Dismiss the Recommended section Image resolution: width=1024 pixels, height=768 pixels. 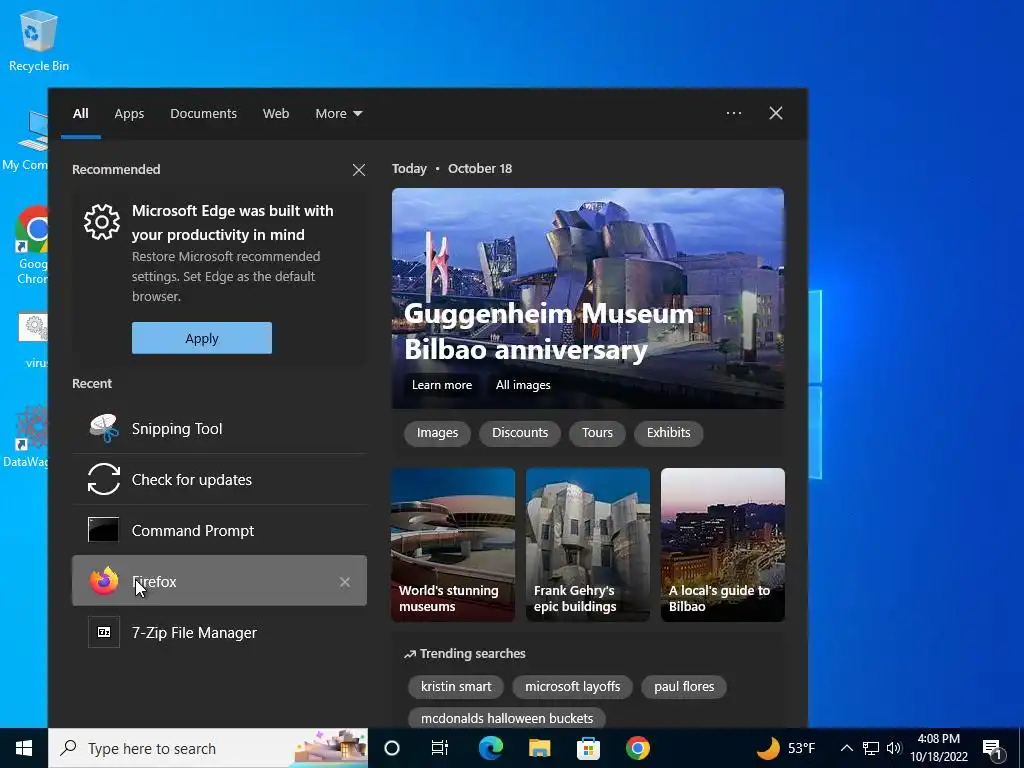coord(359,170)
